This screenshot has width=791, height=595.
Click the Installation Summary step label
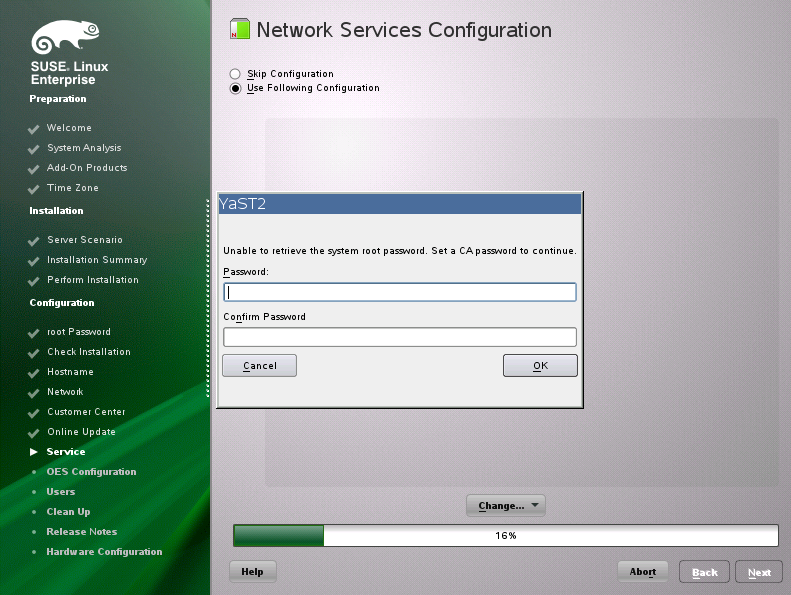(97, 260)
